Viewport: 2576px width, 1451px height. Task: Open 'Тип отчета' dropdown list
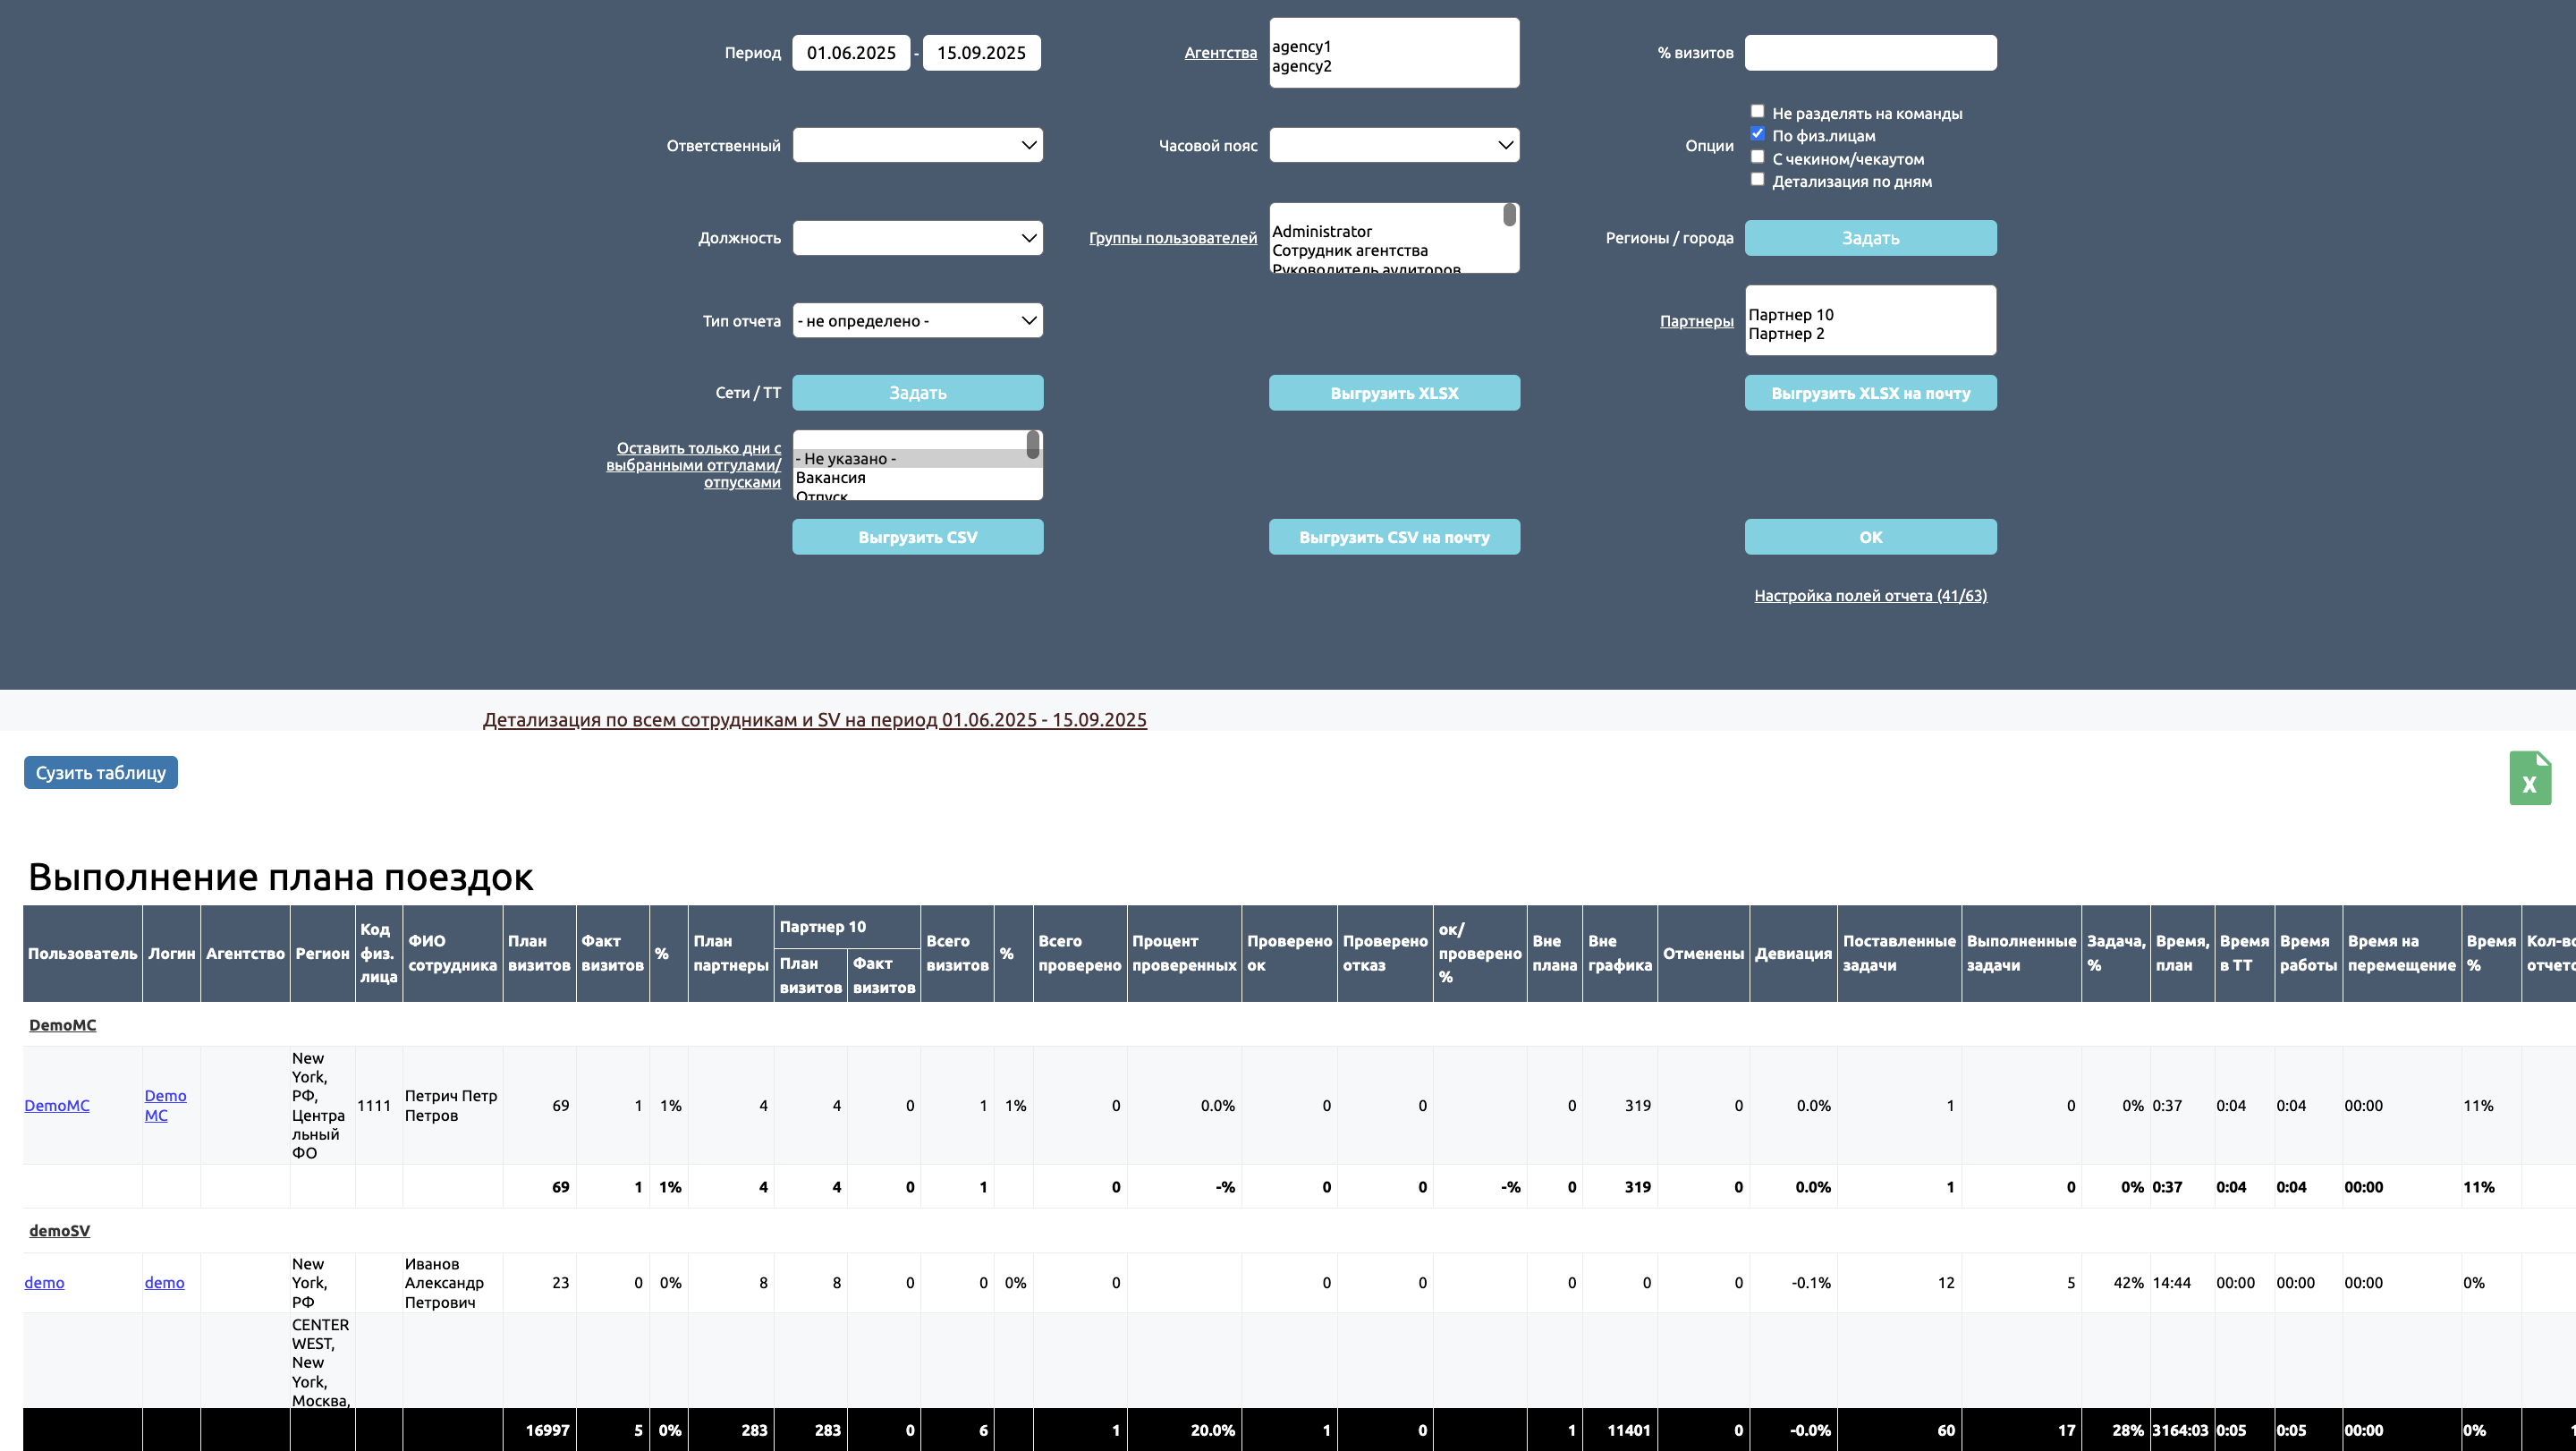917,321
